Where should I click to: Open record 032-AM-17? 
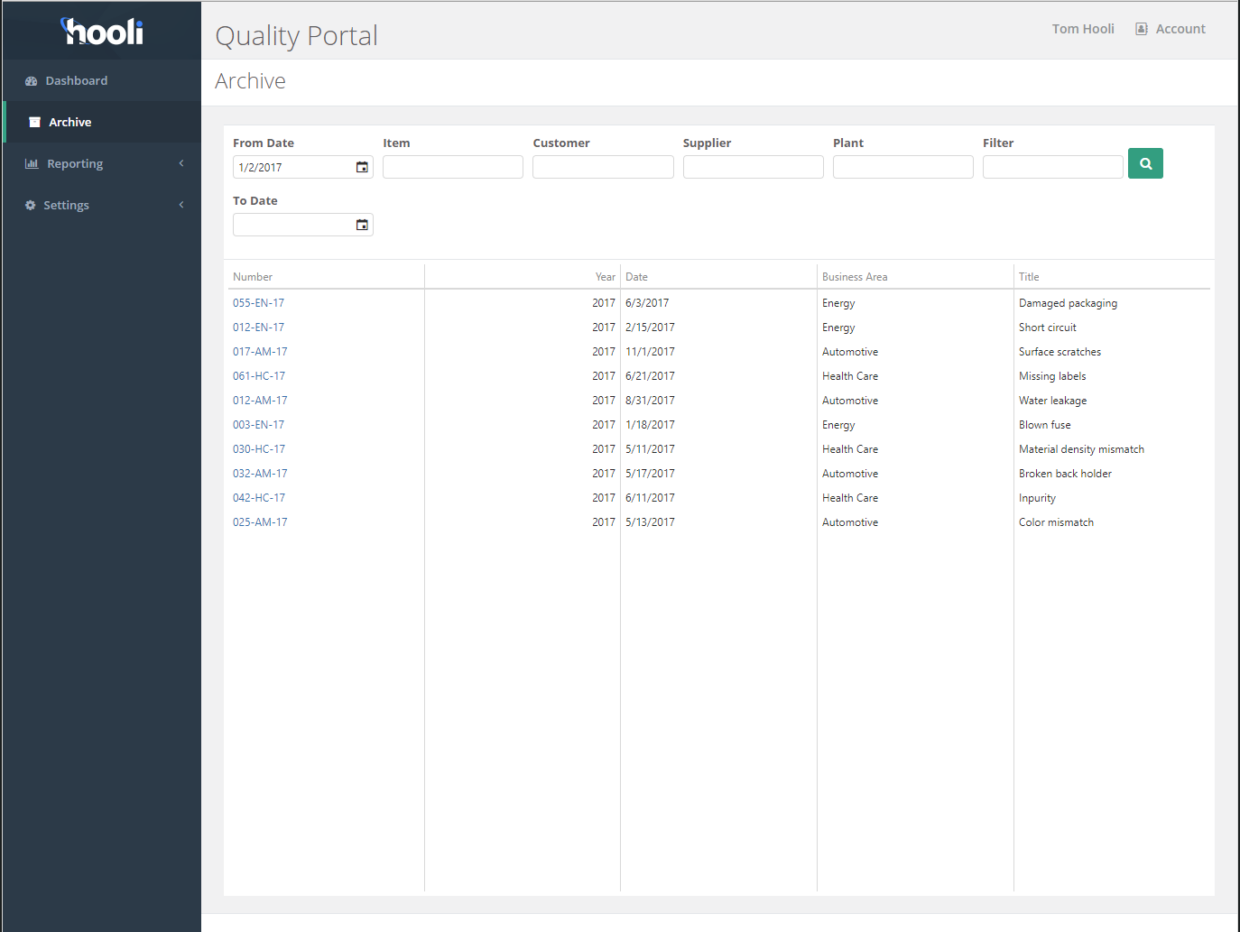[260, 474]
